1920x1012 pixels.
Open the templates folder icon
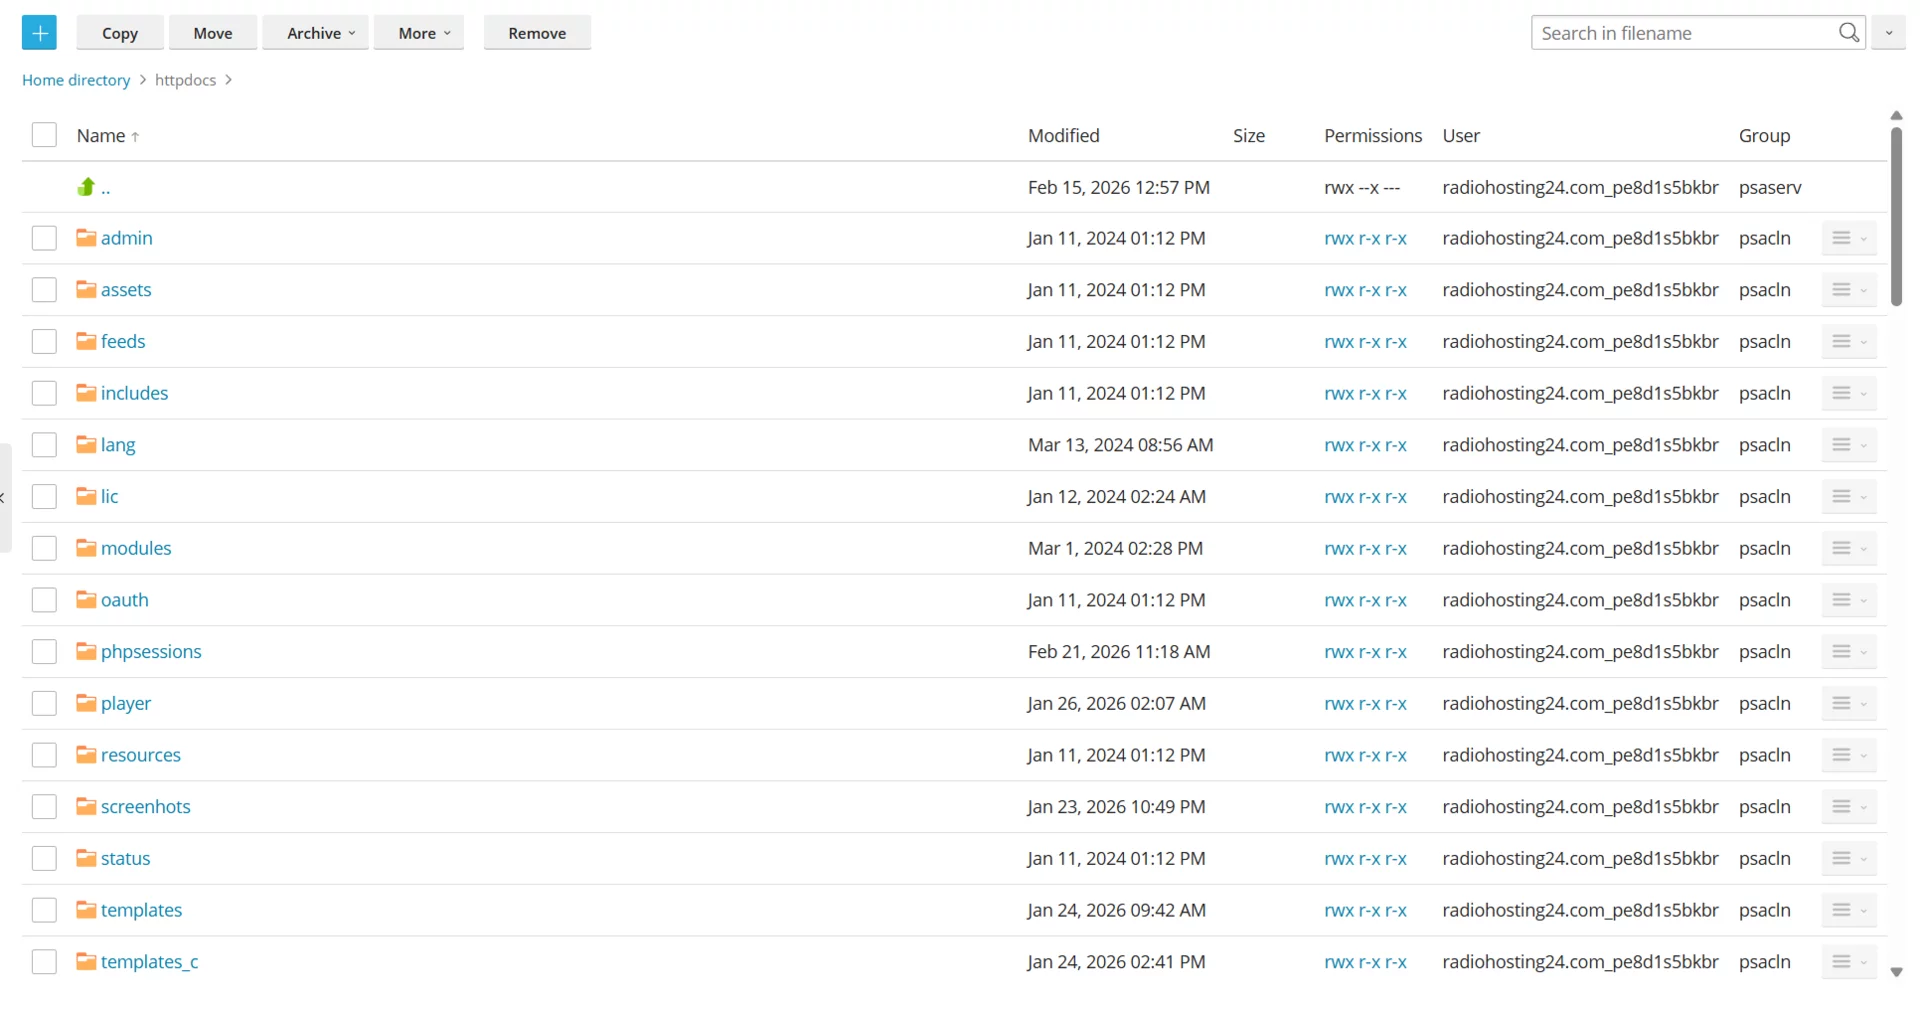(86, 910)
